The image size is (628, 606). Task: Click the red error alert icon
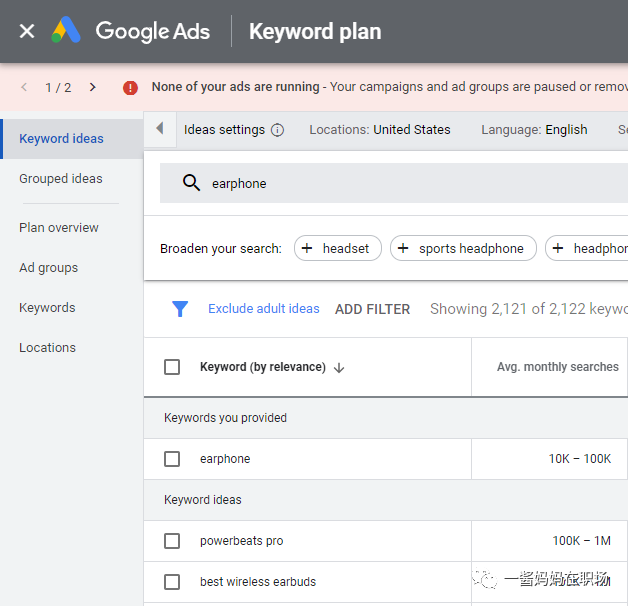130,88
